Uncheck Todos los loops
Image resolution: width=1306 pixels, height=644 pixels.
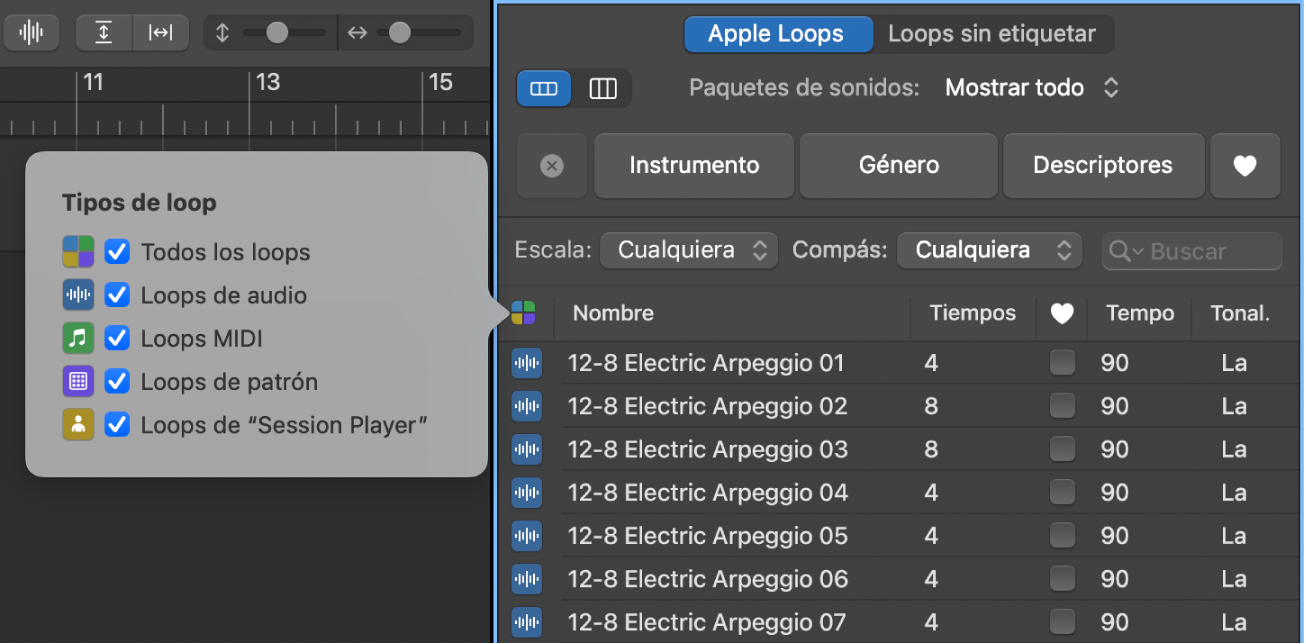[x=117, y=252]
